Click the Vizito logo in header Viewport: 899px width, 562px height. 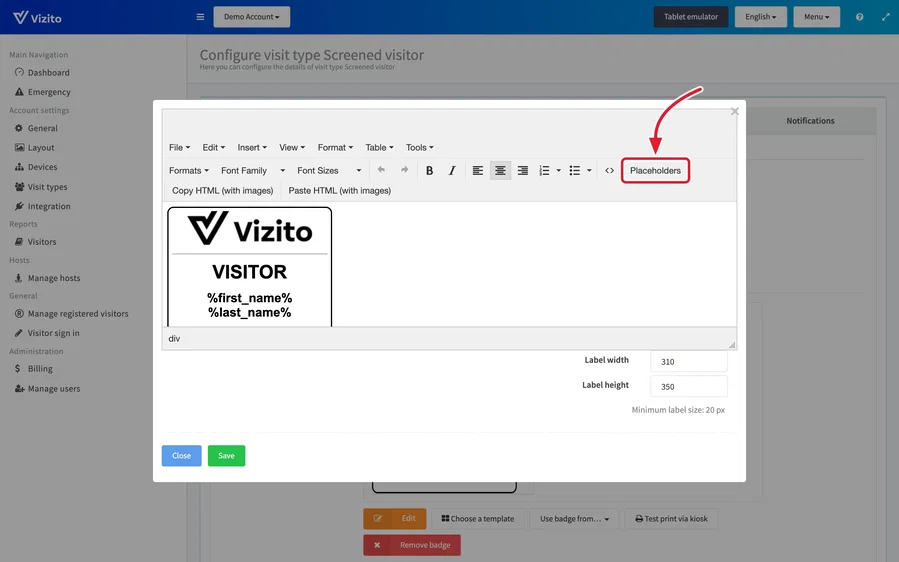(37, 17)
